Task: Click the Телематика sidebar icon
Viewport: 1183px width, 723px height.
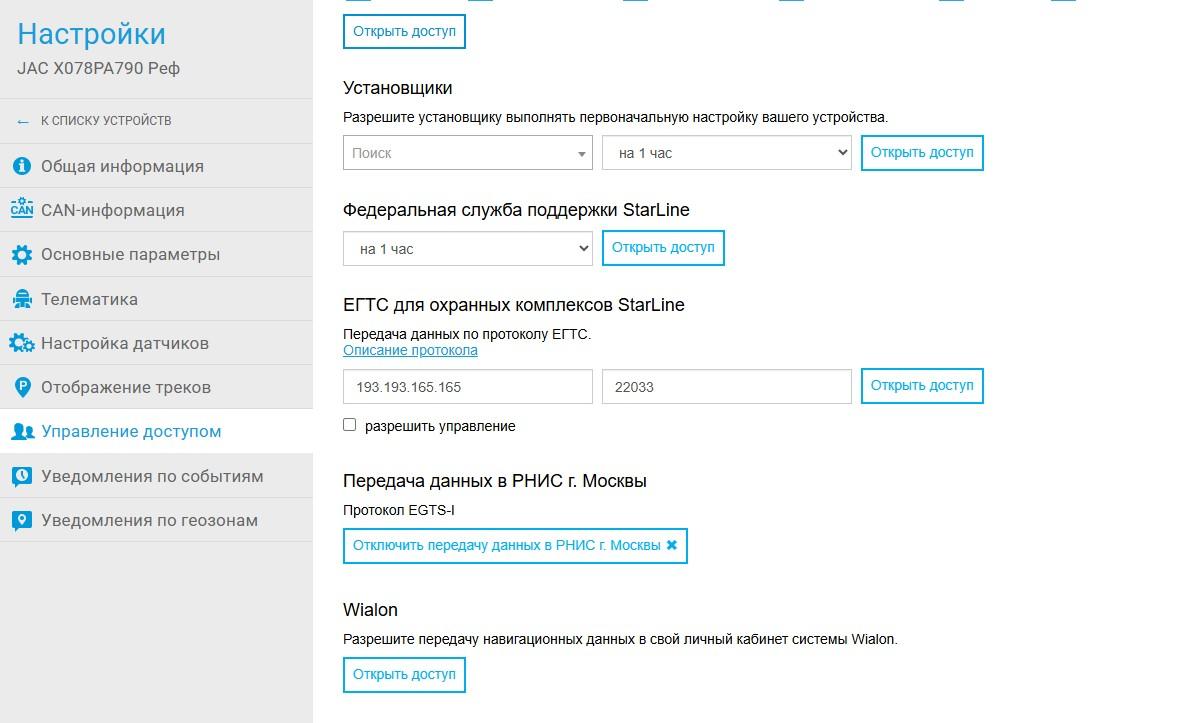Action: click(22, 299)
